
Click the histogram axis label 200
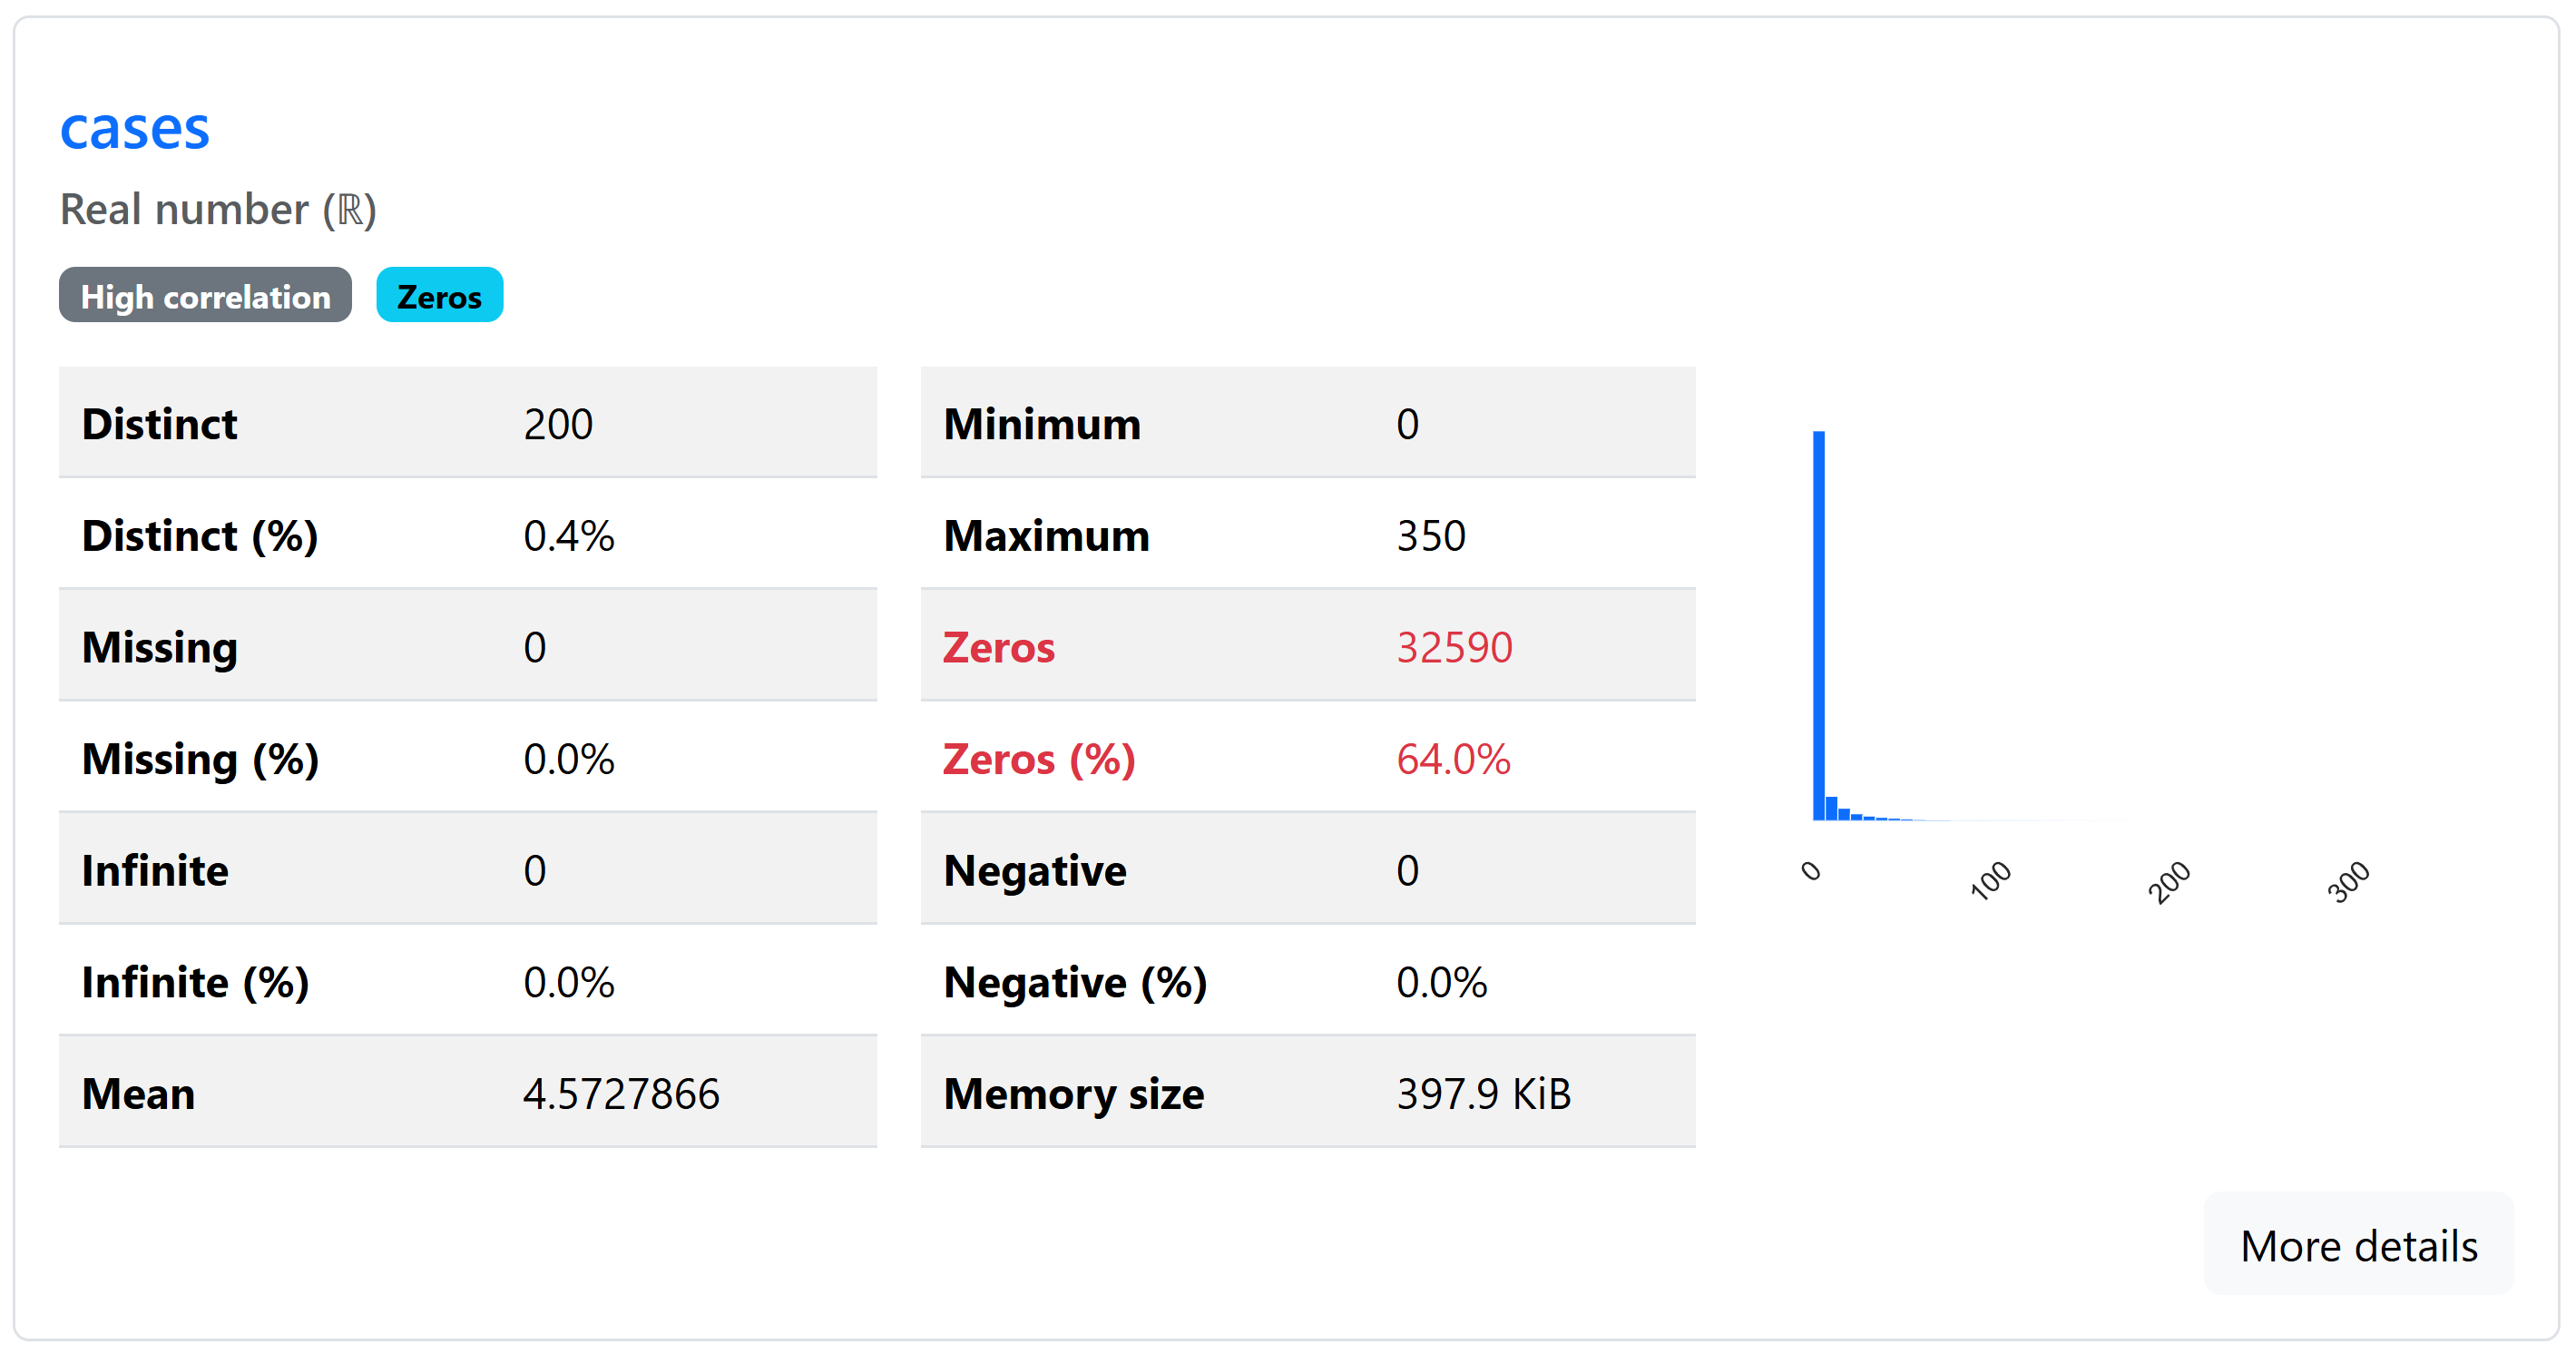[x=2169, y=882]
